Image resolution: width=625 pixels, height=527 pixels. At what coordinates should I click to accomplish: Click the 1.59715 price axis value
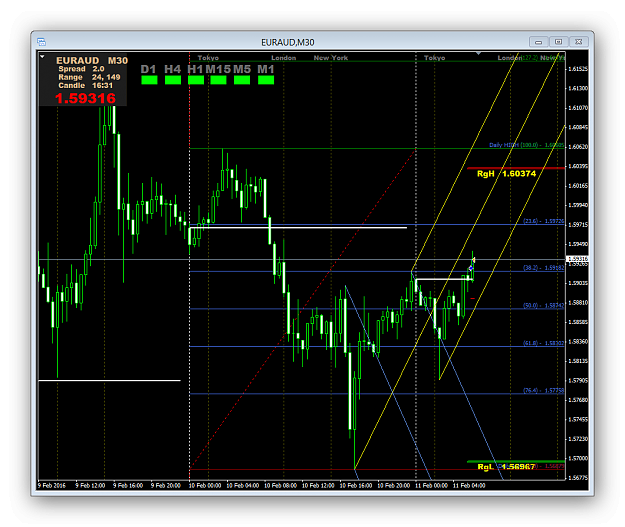[x=578, y=225]
